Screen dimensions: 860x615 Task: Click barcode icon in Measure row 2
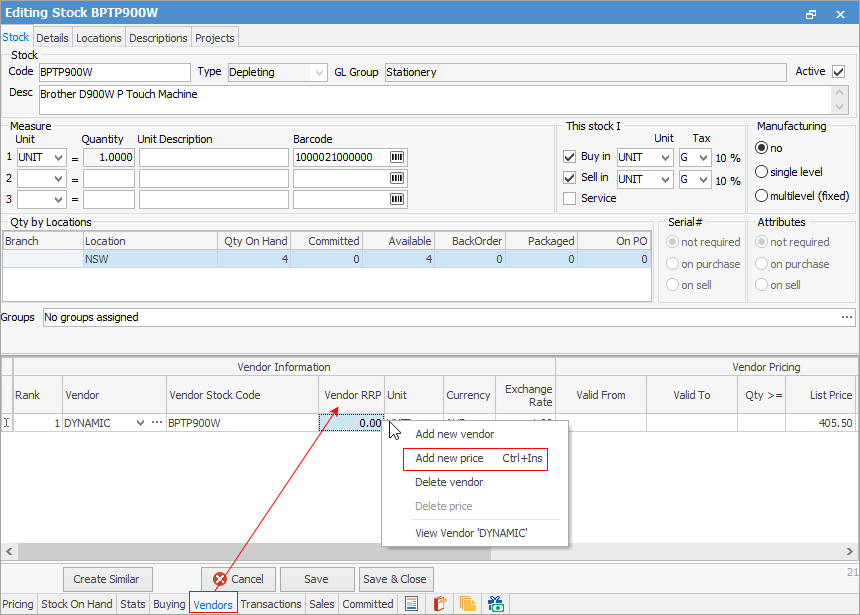[397, 179]
